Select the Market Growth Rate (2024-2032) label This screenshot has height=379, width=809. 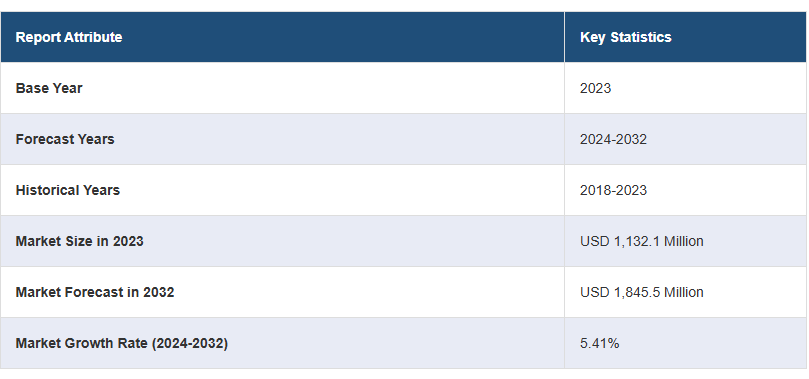pos(122,343)
